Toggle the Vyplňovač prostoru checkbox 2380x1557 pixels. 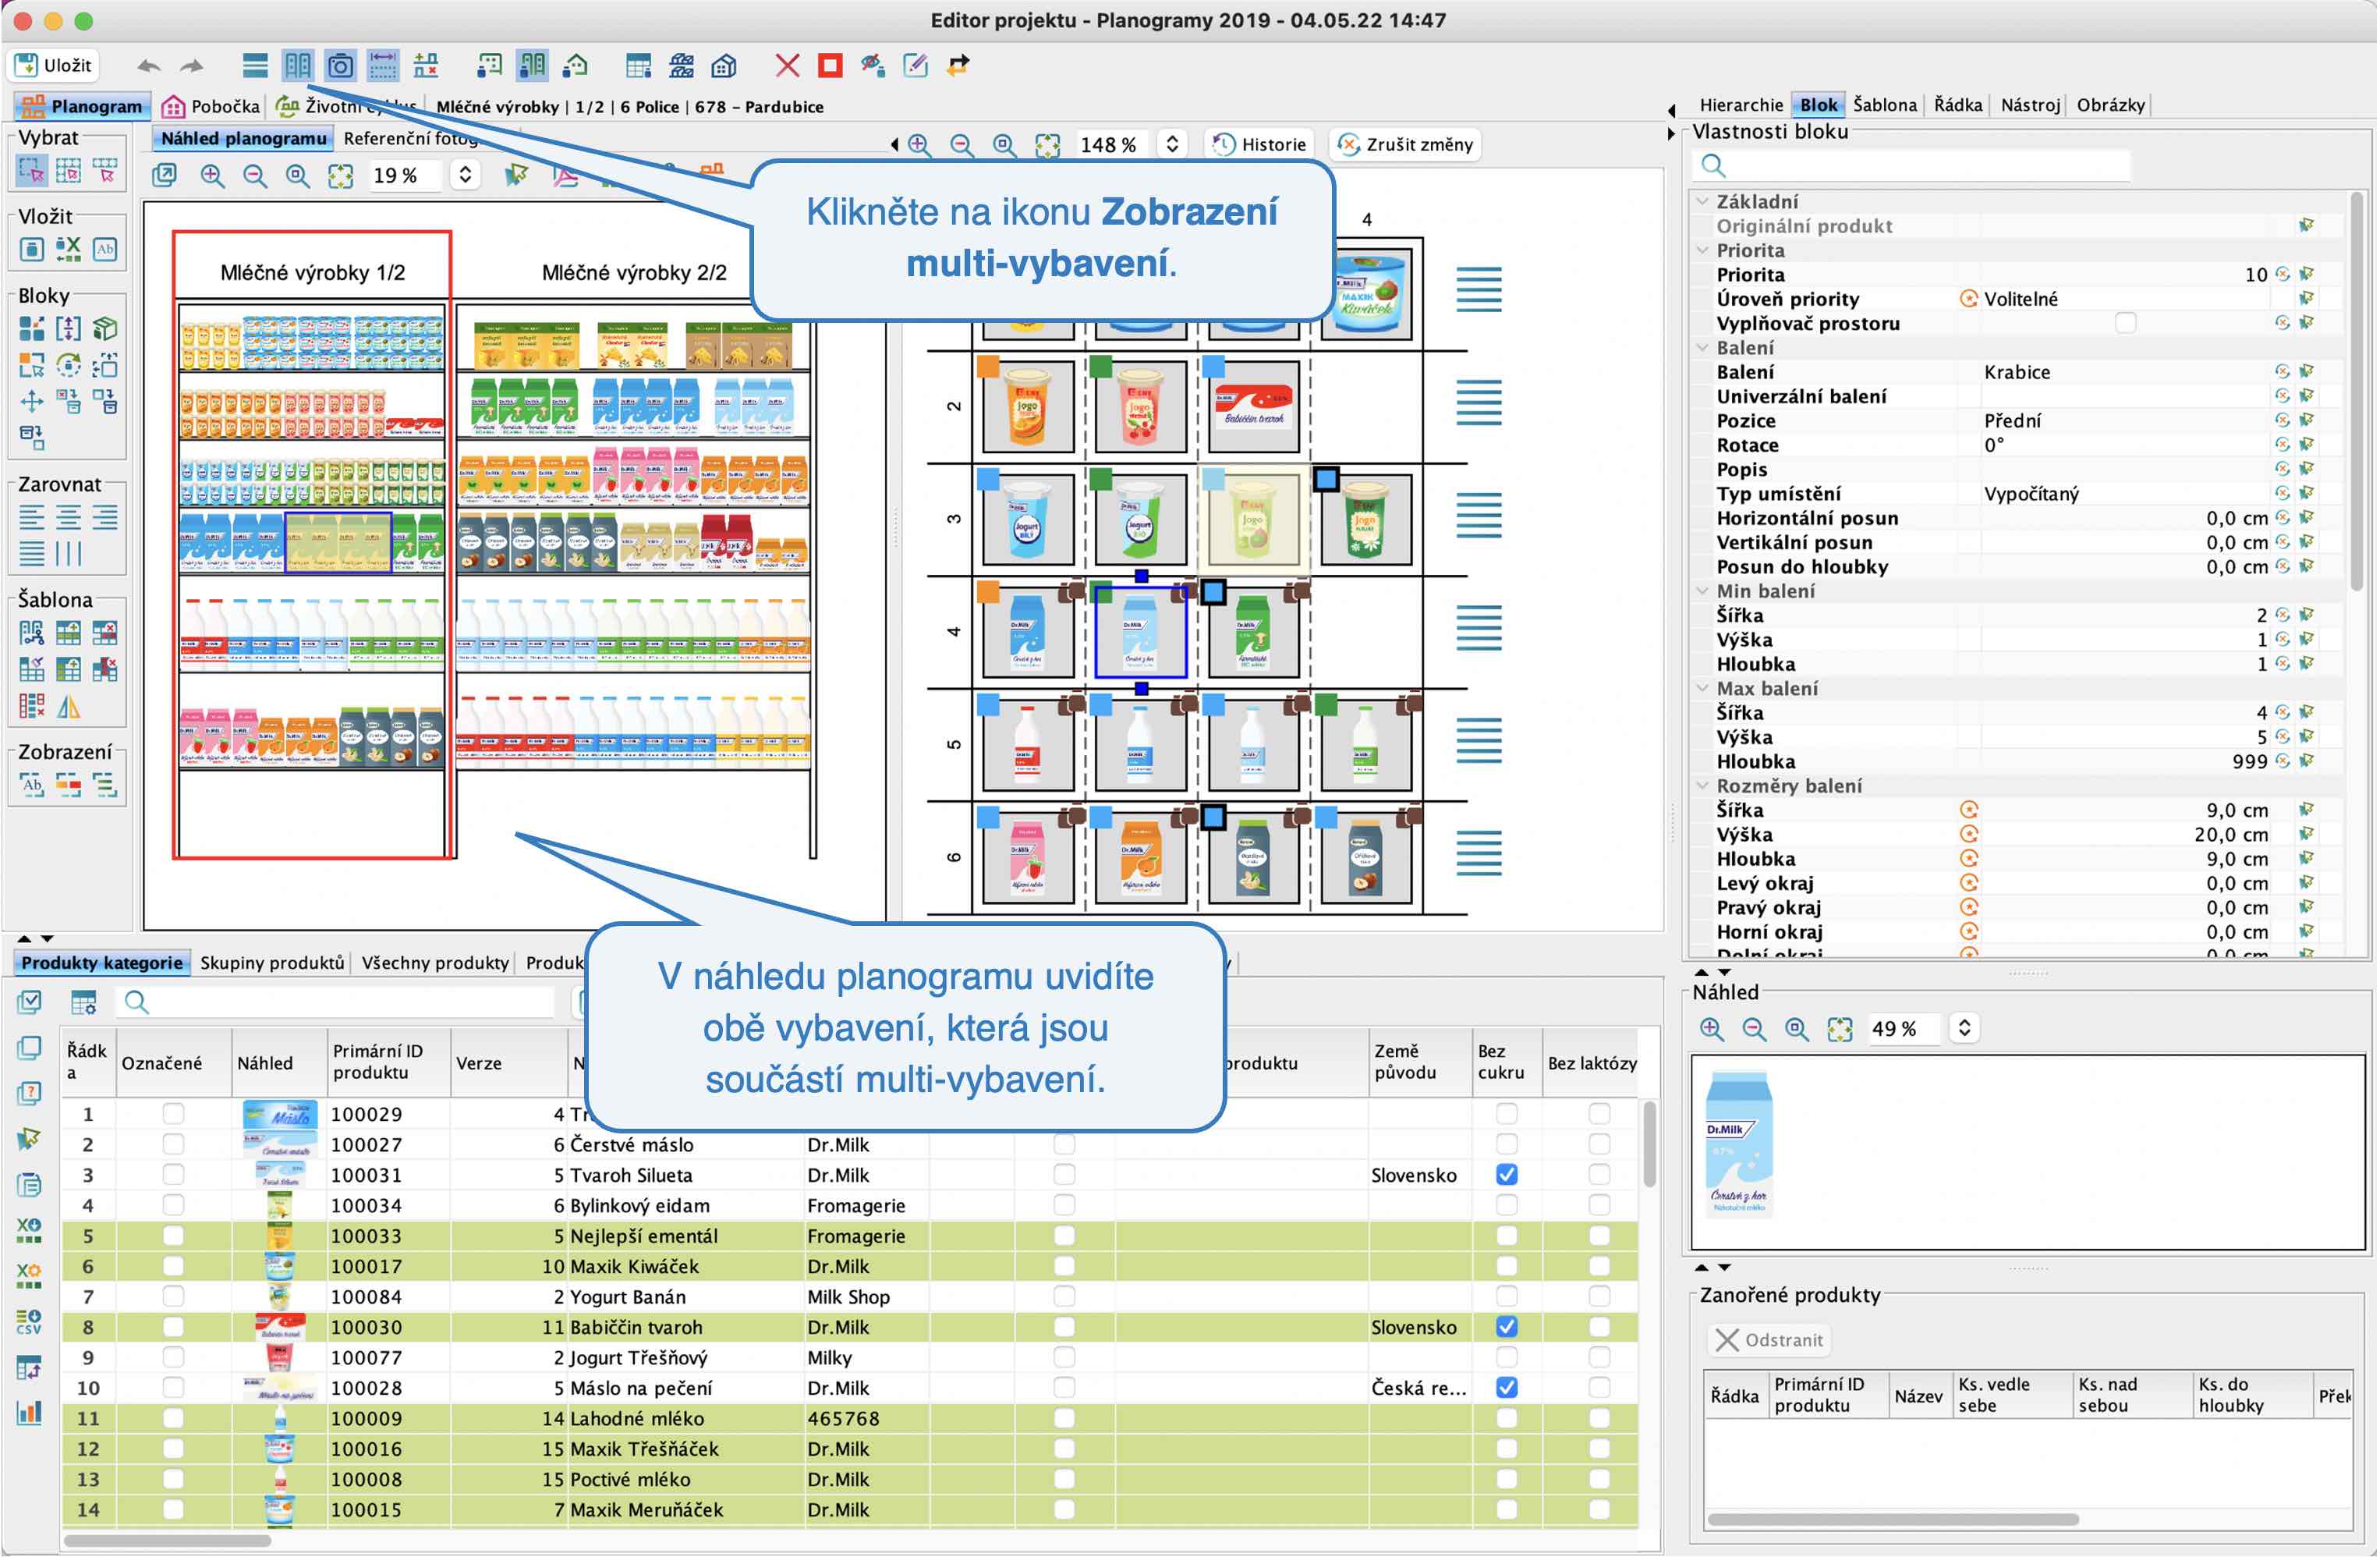[x=2125, y=323]
